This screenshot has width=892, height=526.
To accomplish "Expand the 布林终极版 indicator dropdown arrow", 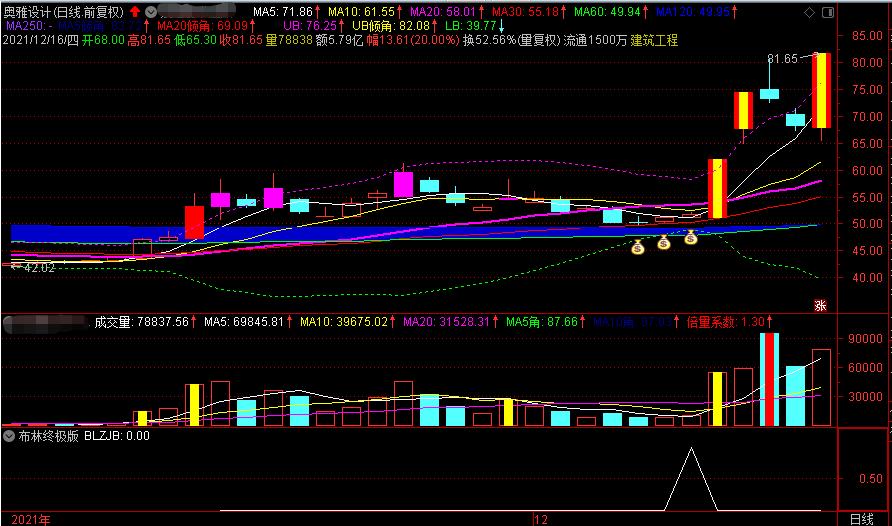I will tap(9, 436).
